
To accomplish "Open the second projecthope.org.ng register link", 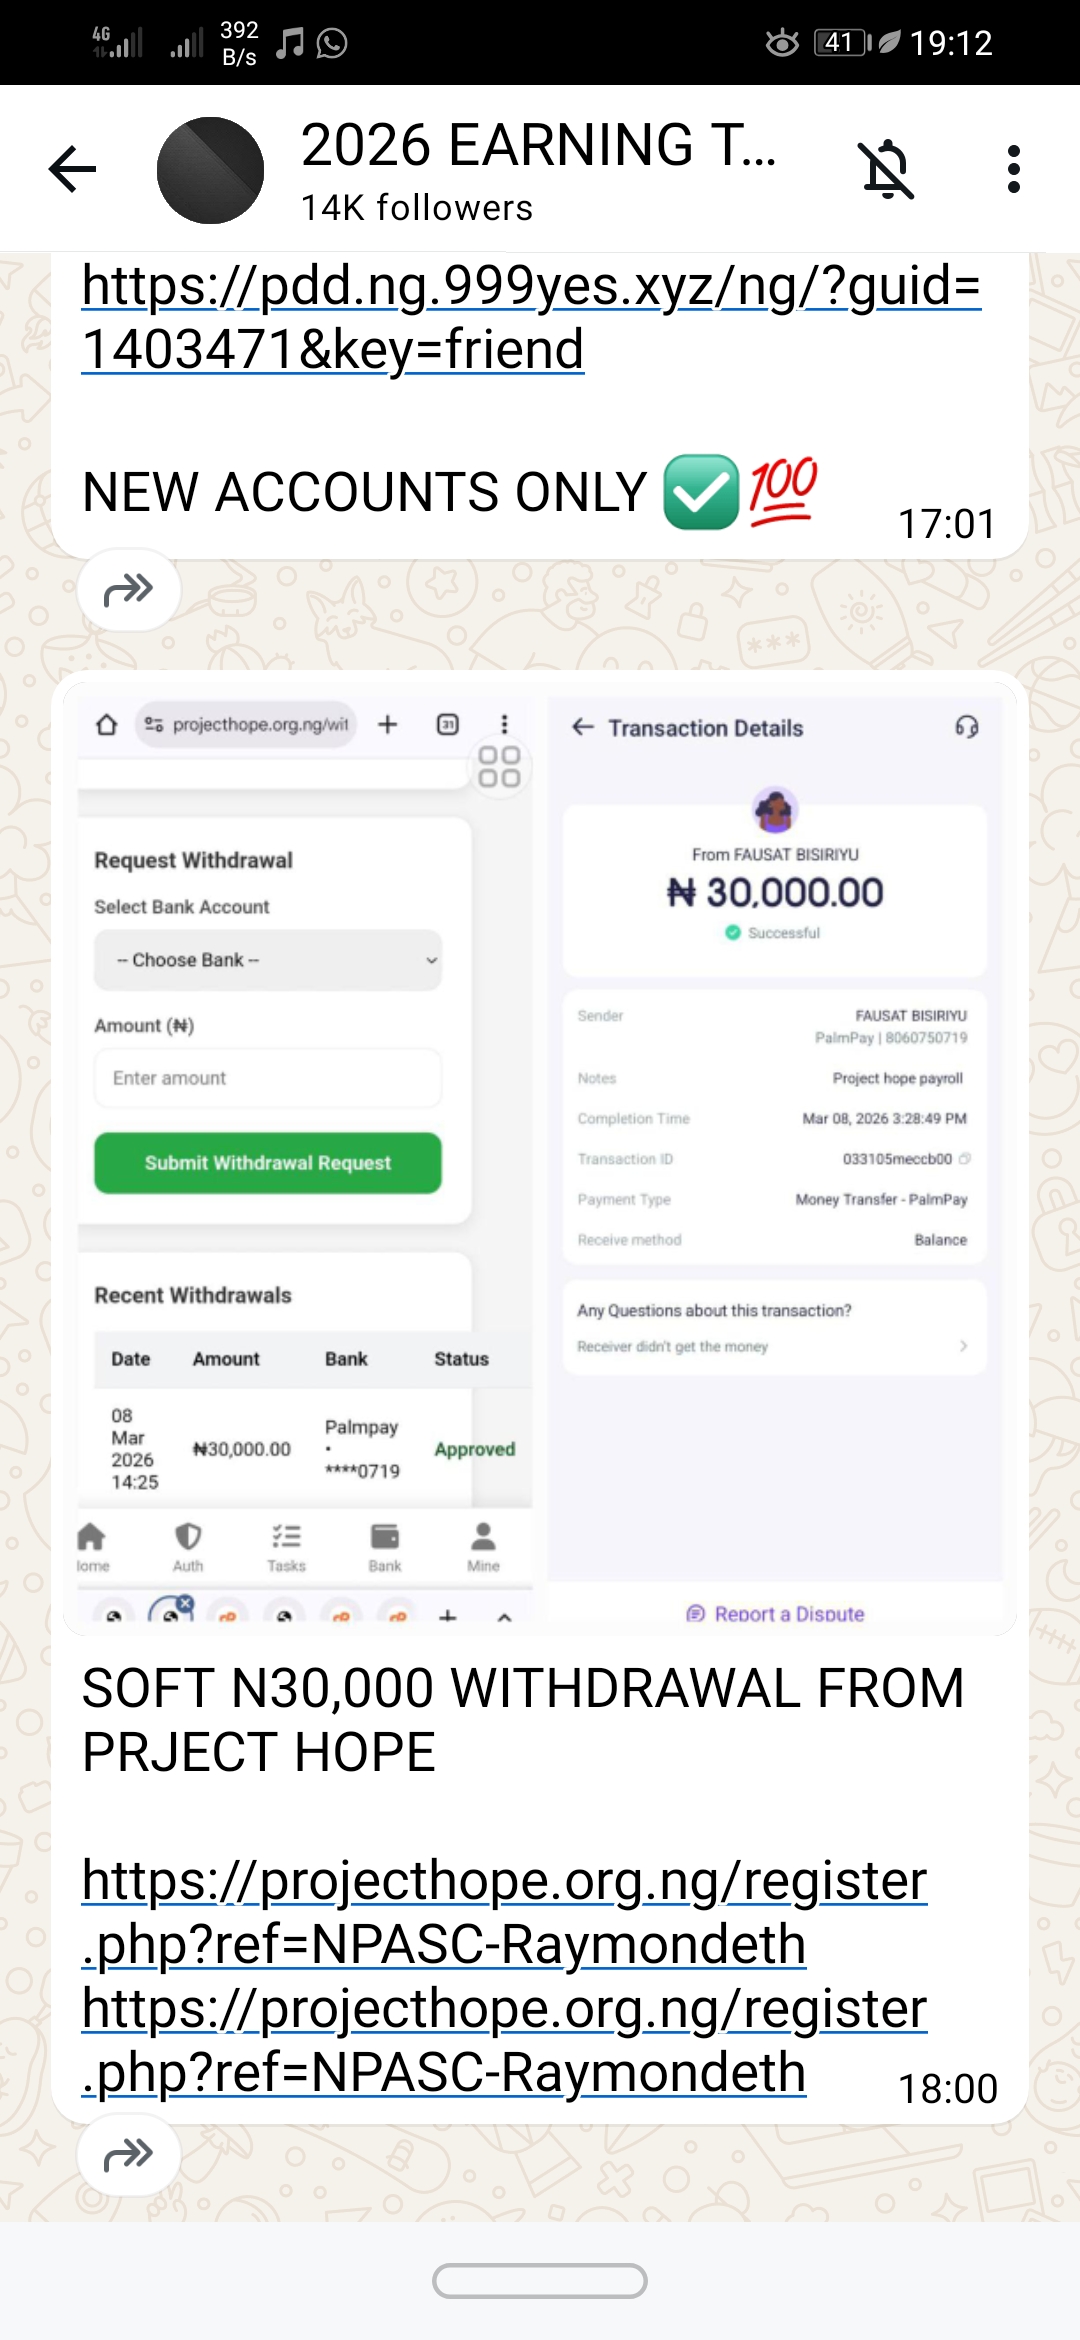I will [x=504, y=2039].
